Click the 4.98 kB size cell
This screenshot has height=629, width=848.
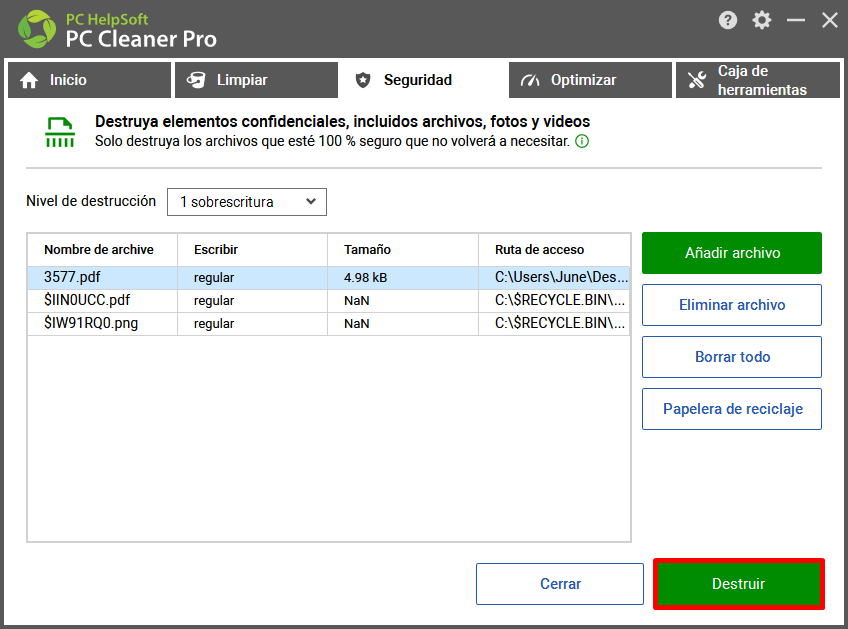pyautogui.click(x=402, y=277)
